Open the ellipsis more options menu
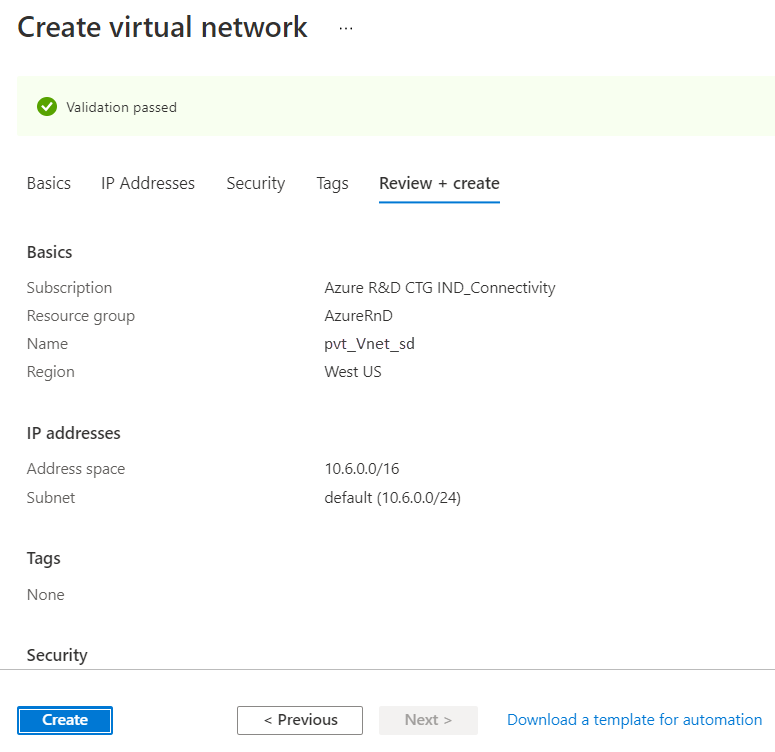Image resolution: width=775 pixels, height=752 pixels. pyautogui.click(x=346, y=29)
